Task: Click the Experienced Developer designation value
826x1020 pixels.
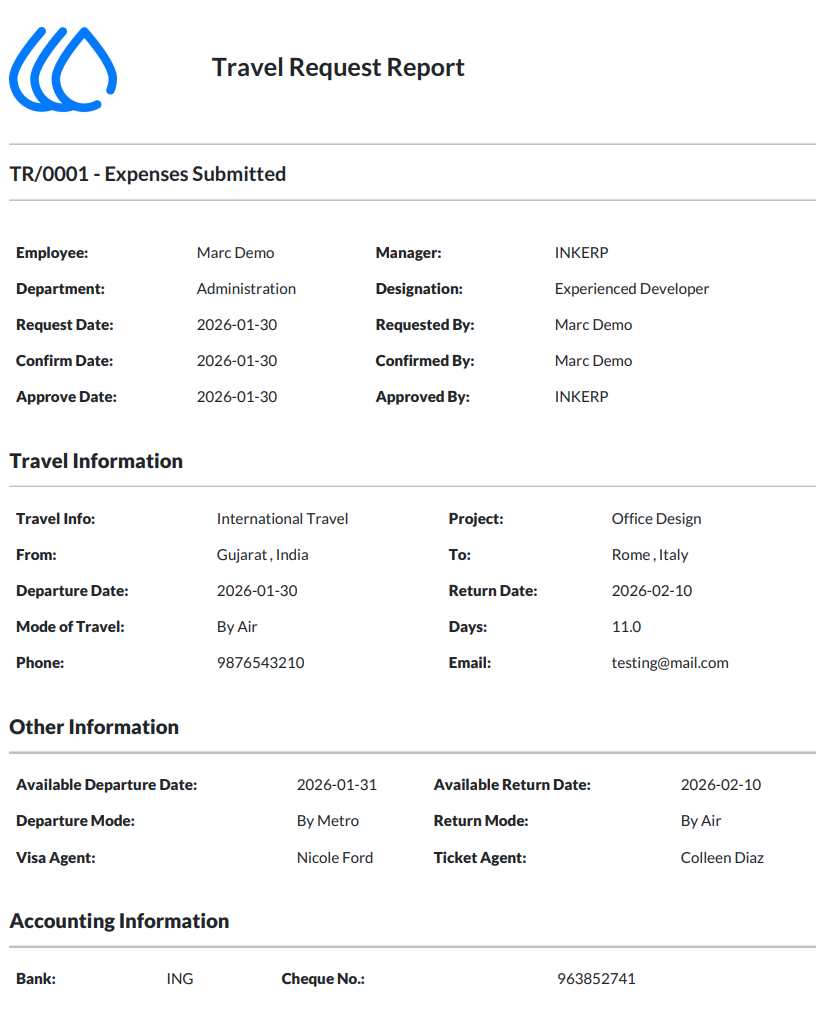Action: [x=632, y=289]
